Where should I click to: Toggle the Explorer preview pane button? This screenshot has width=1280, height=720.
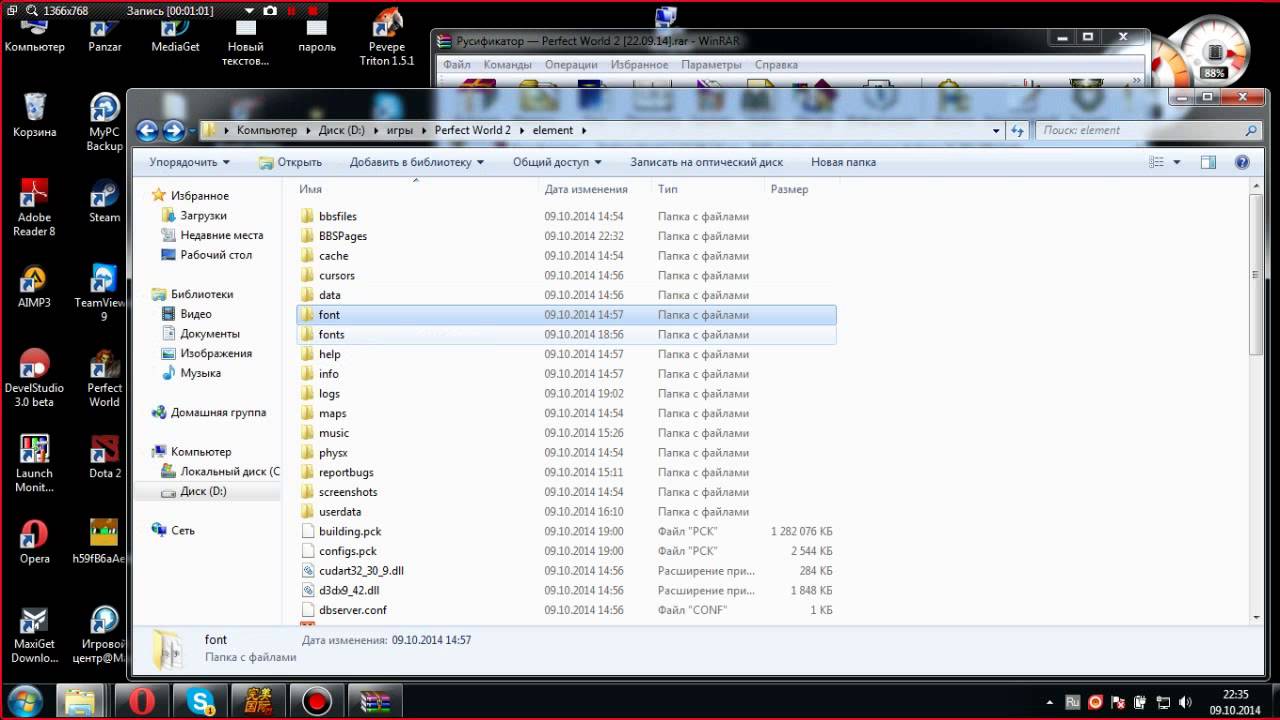click(1208, 162)
